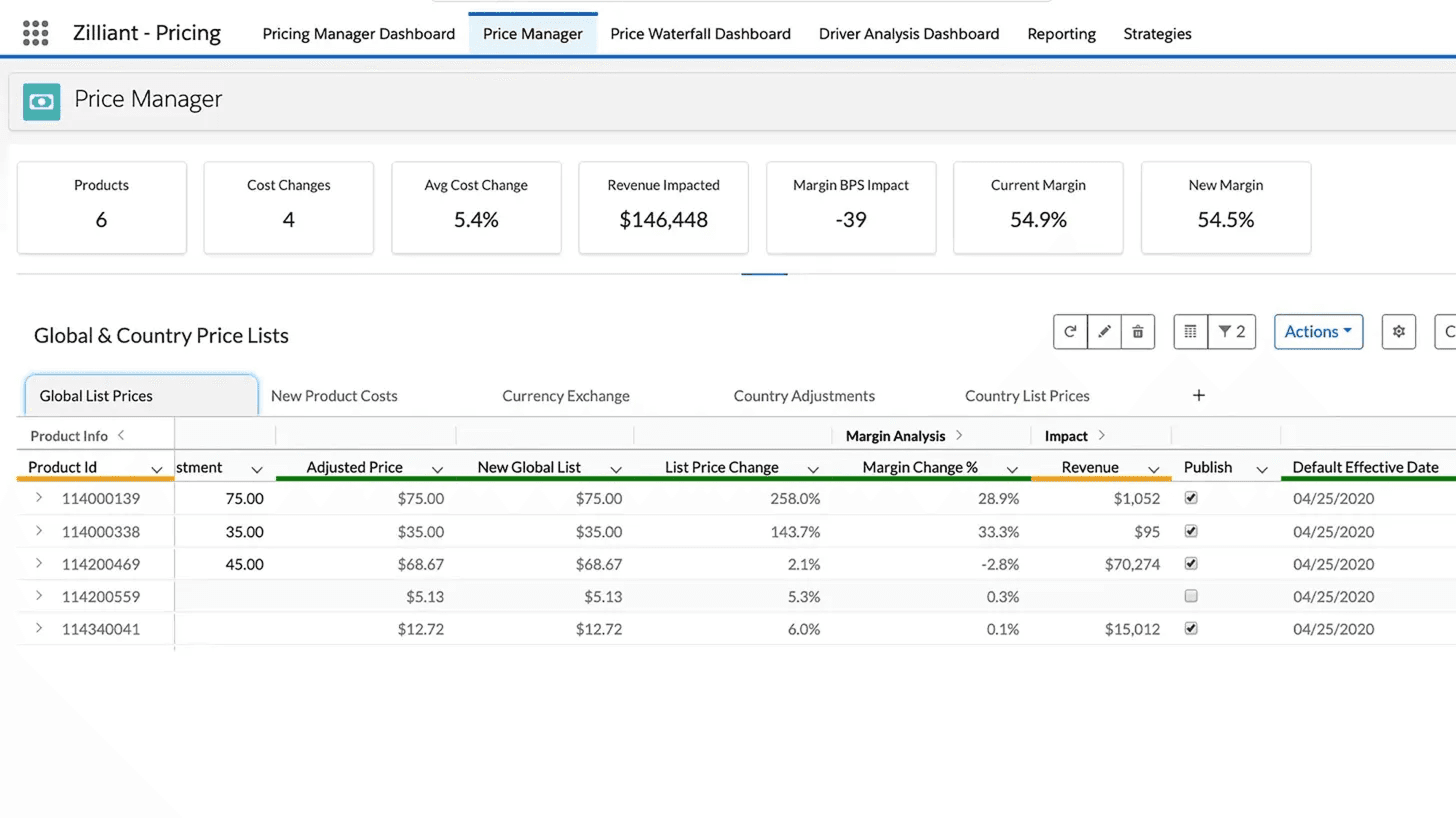Uncheck Publish for product 114000139
This screenshot has height=818, width=1456.
pos(1191,498)
